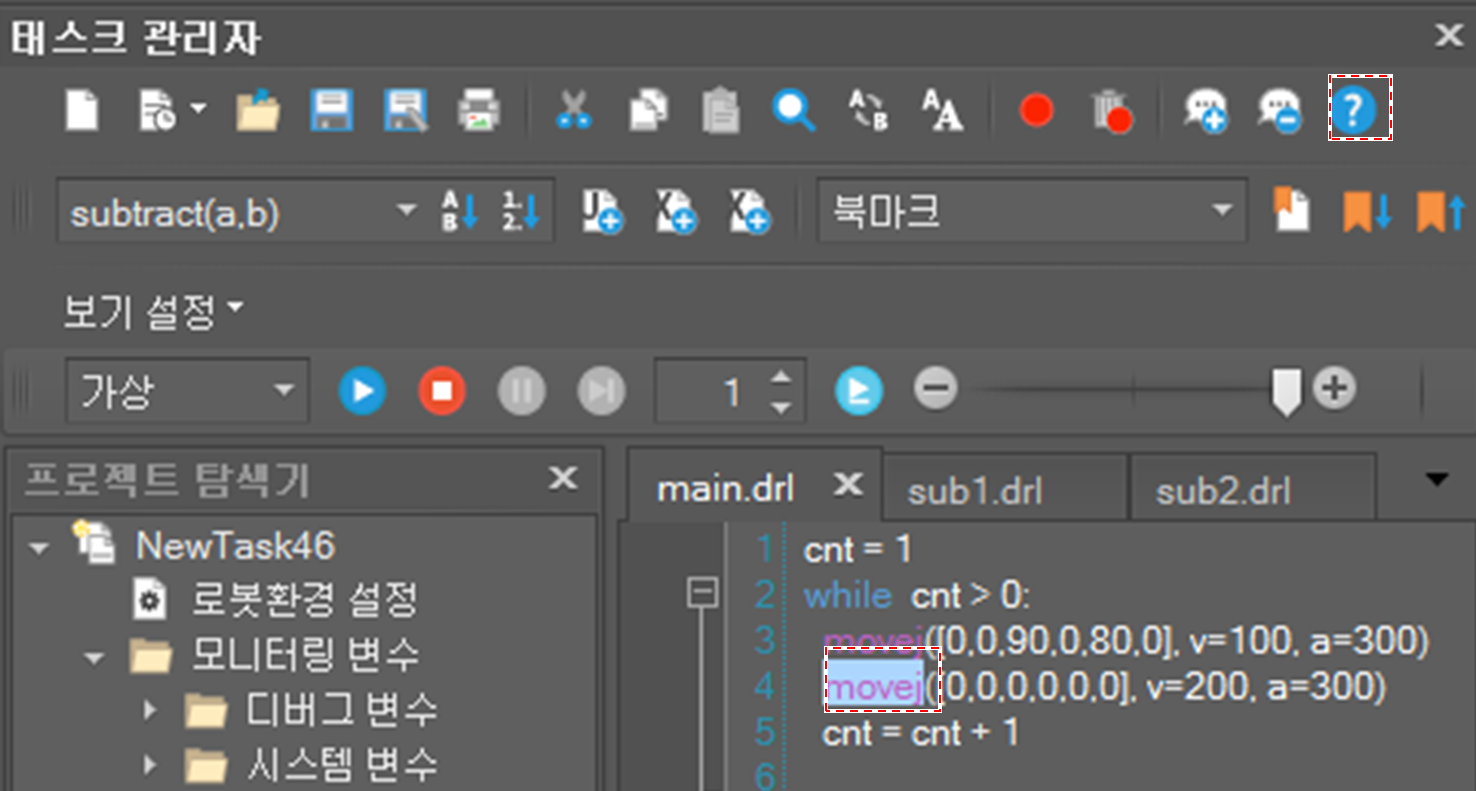
Task: Click the Cut scissors icon
Action: (573, 110)
